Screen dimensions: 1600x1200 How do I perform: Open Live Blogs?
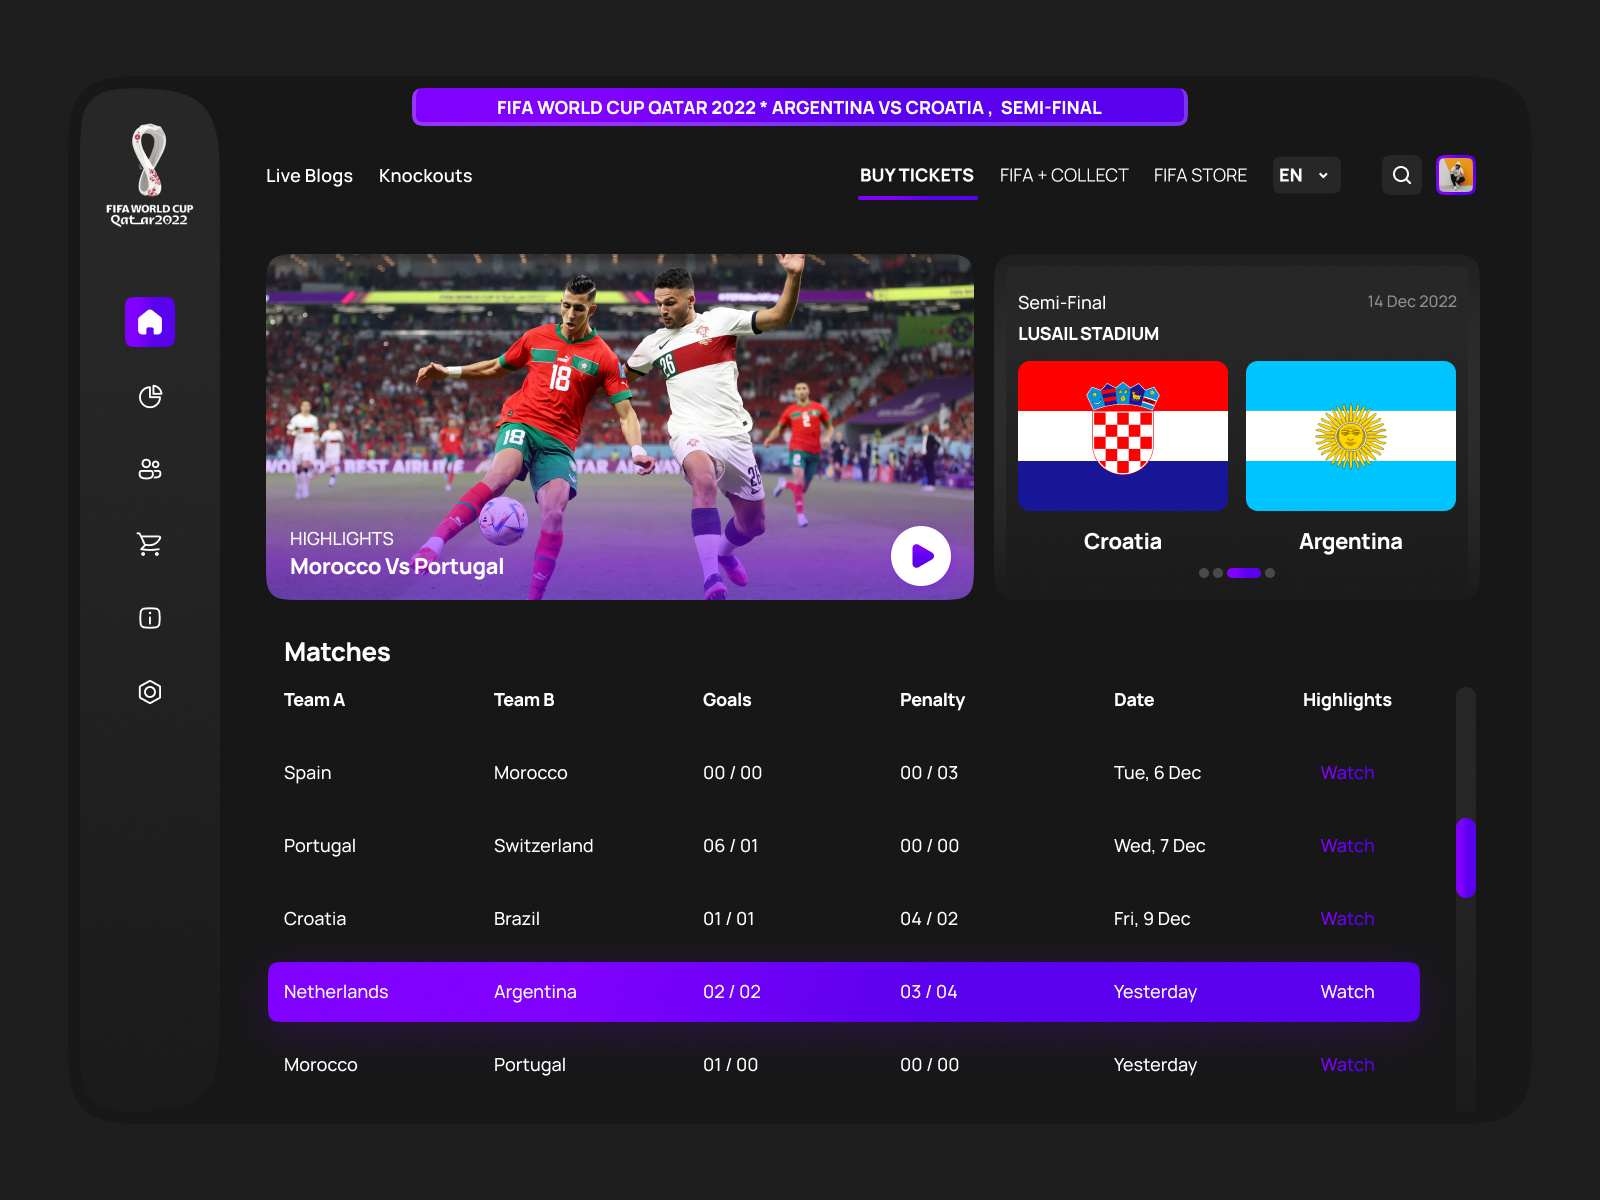click(x=309, y=175)
